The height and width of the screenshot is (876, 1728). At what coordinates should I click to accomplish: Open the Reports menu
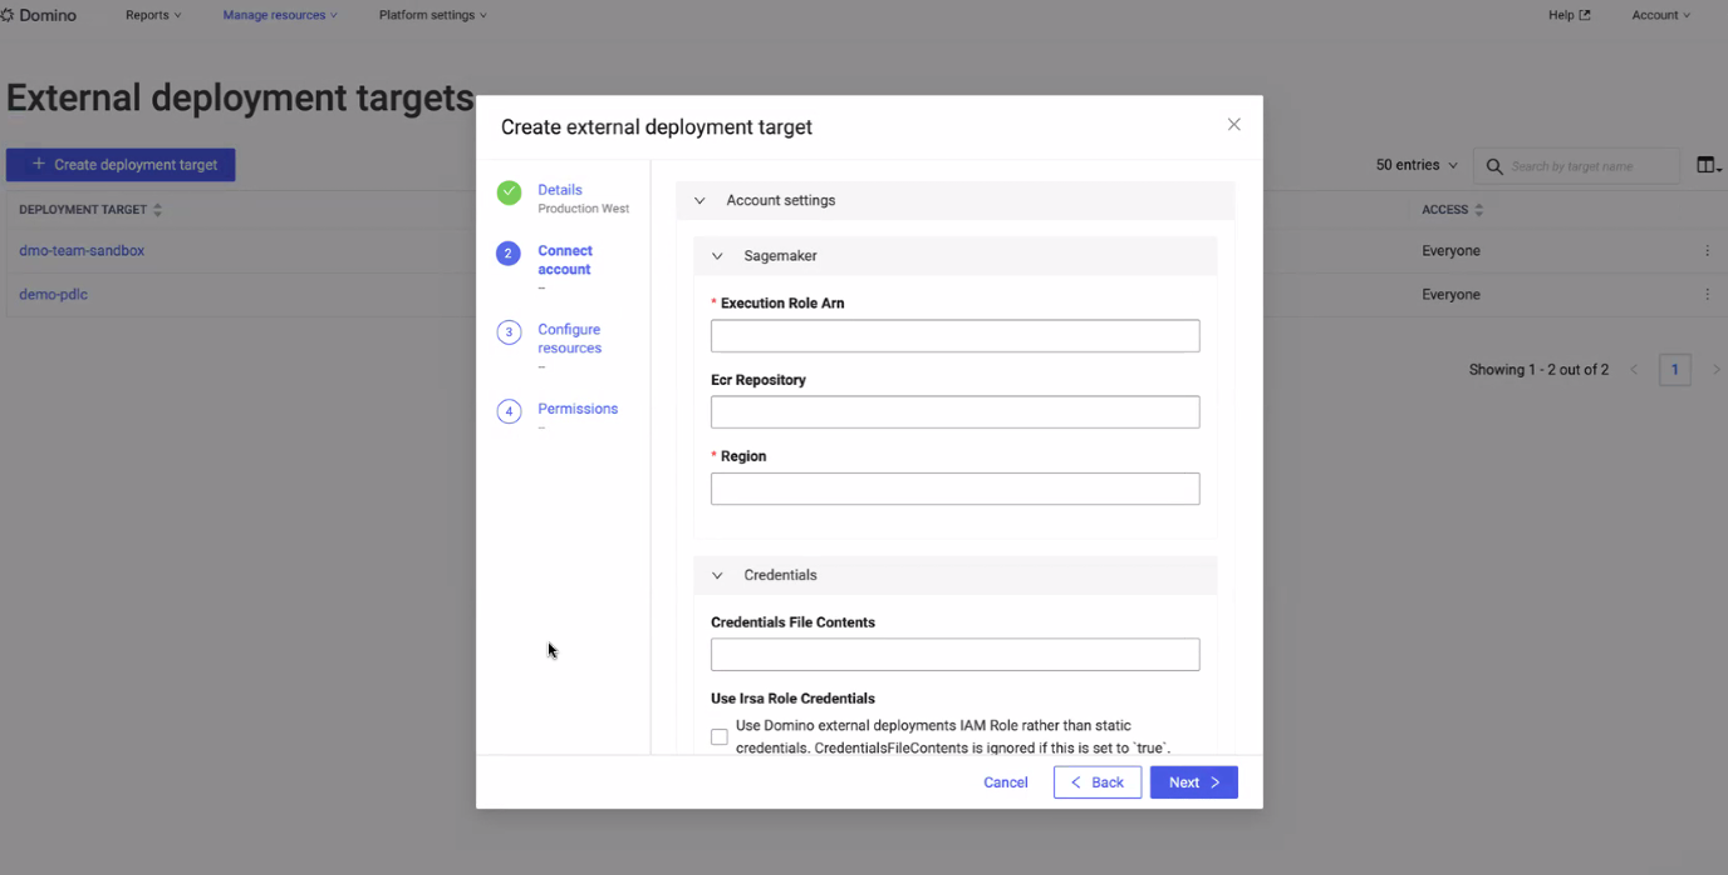tap(153, 15)
